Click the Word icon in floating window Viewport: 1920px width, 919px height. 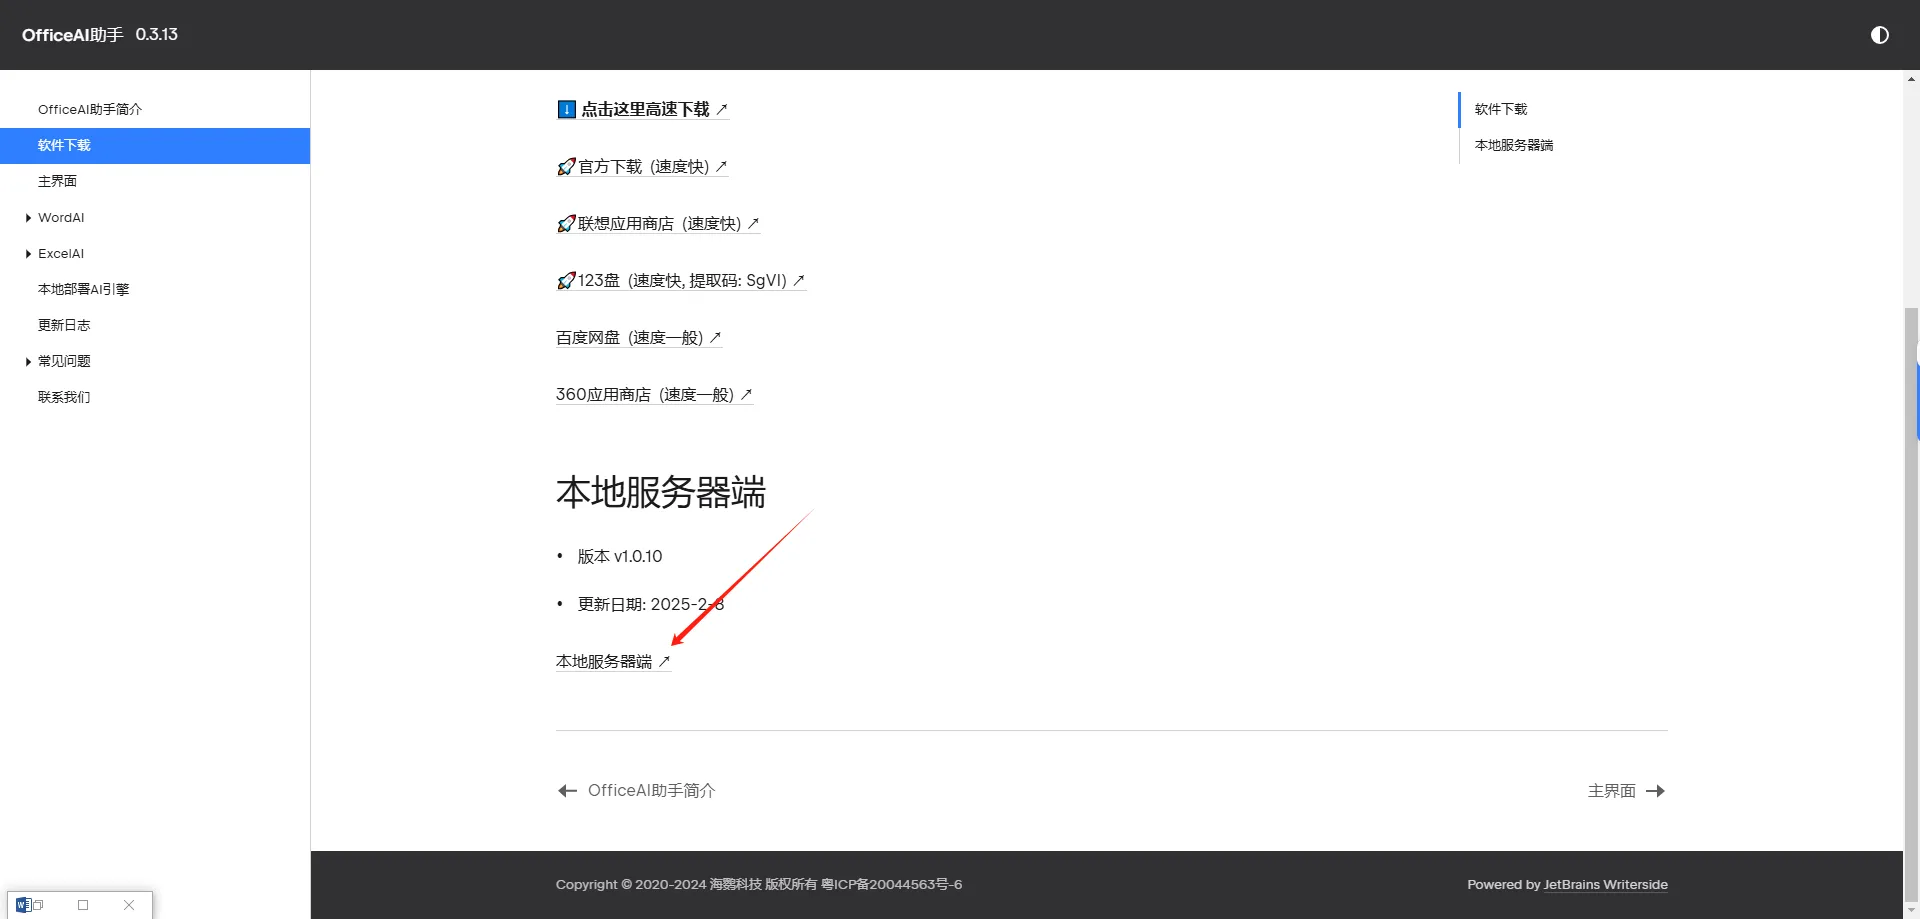pos(24,905)
